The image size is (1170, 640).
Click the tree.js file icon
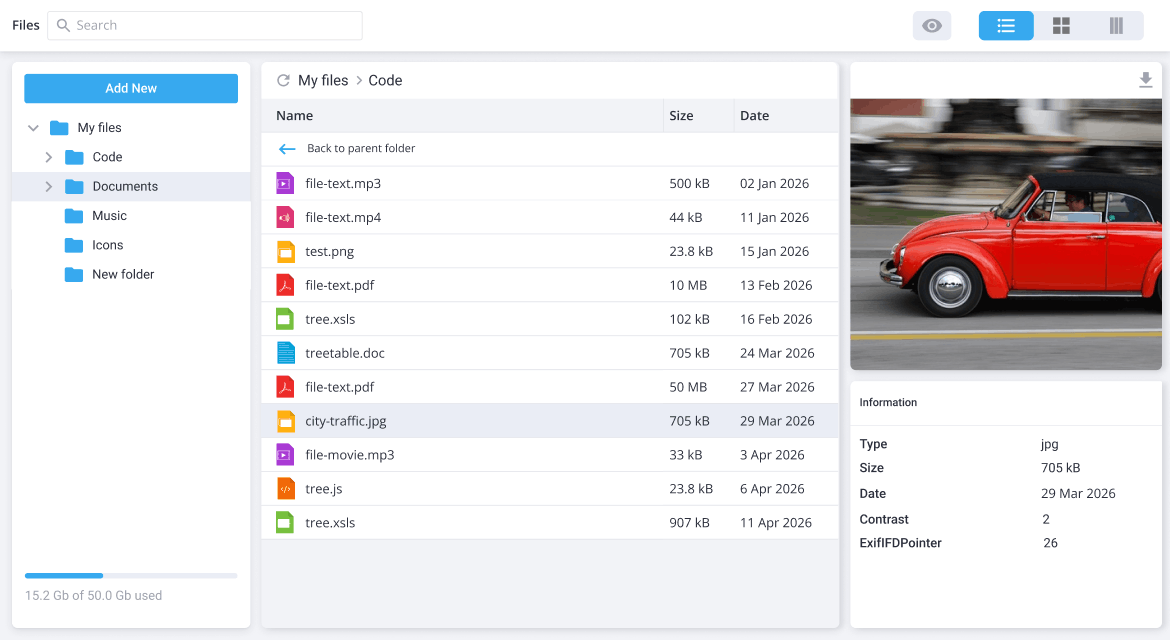(x=285, y=488)
